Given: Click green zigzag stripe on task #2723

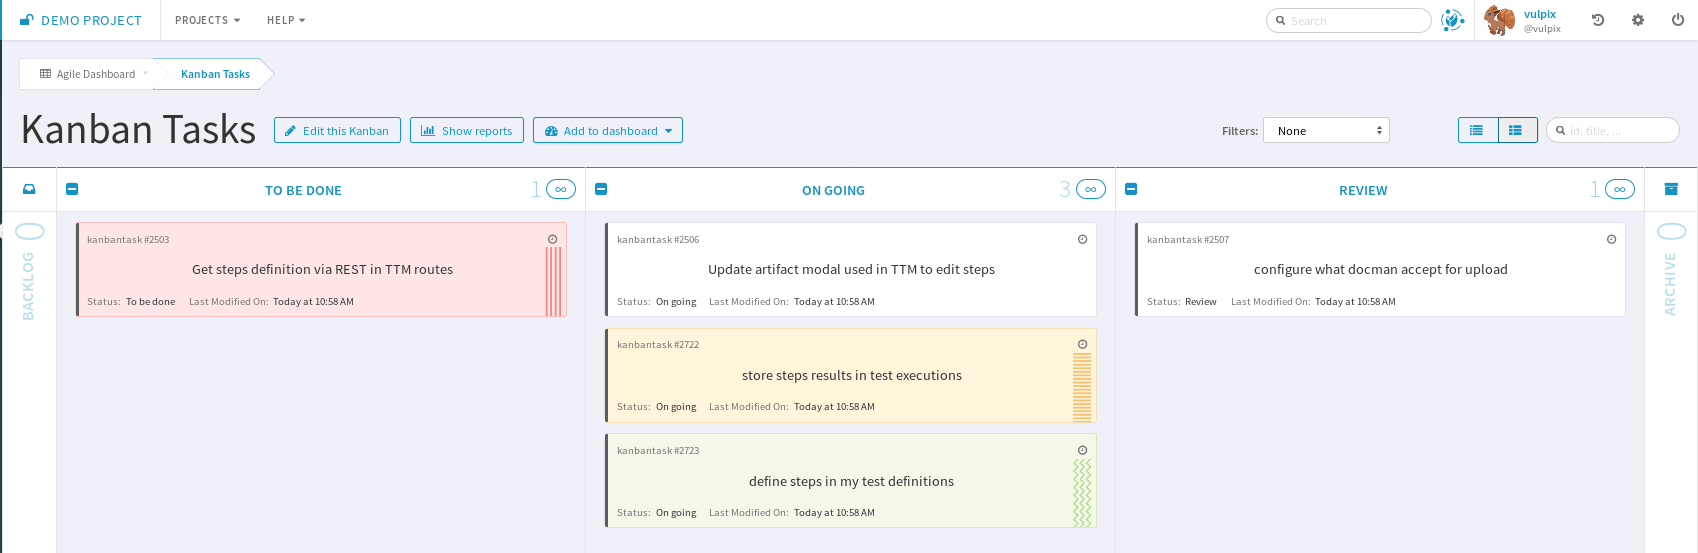Looking at the screenshot, I should point(1082,492).
